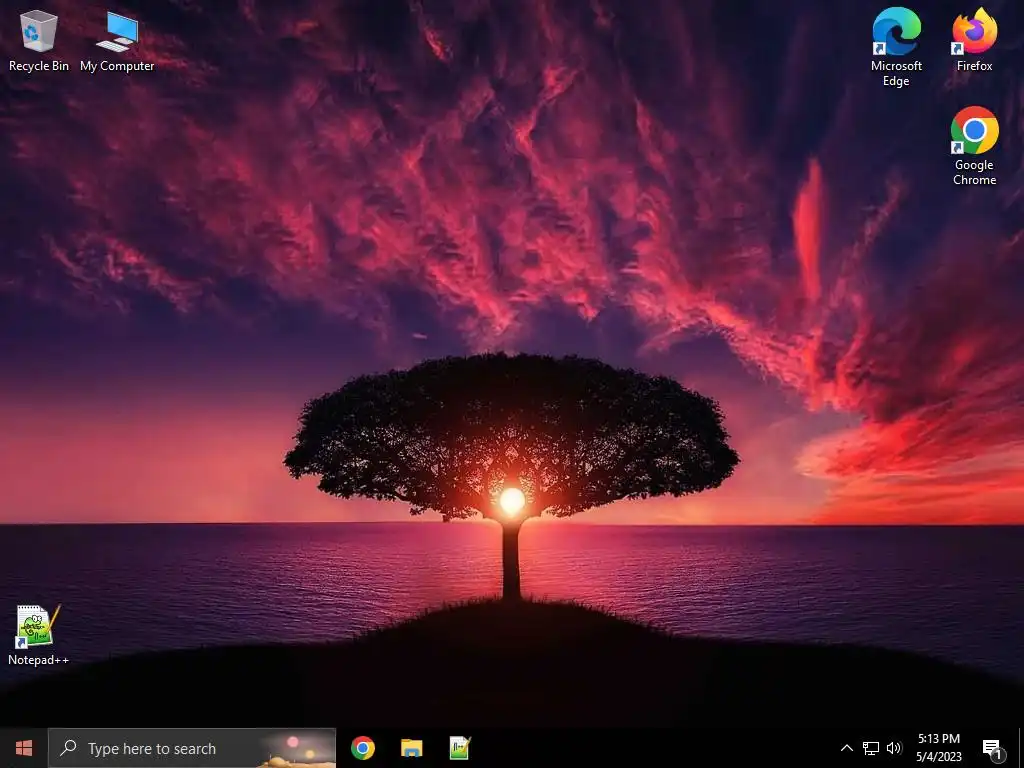The width and height of the screenshot is (1024, 768).
Task: Click the Show Desktop sliver
Action: pyautogui.click(x=1021, y=748)
